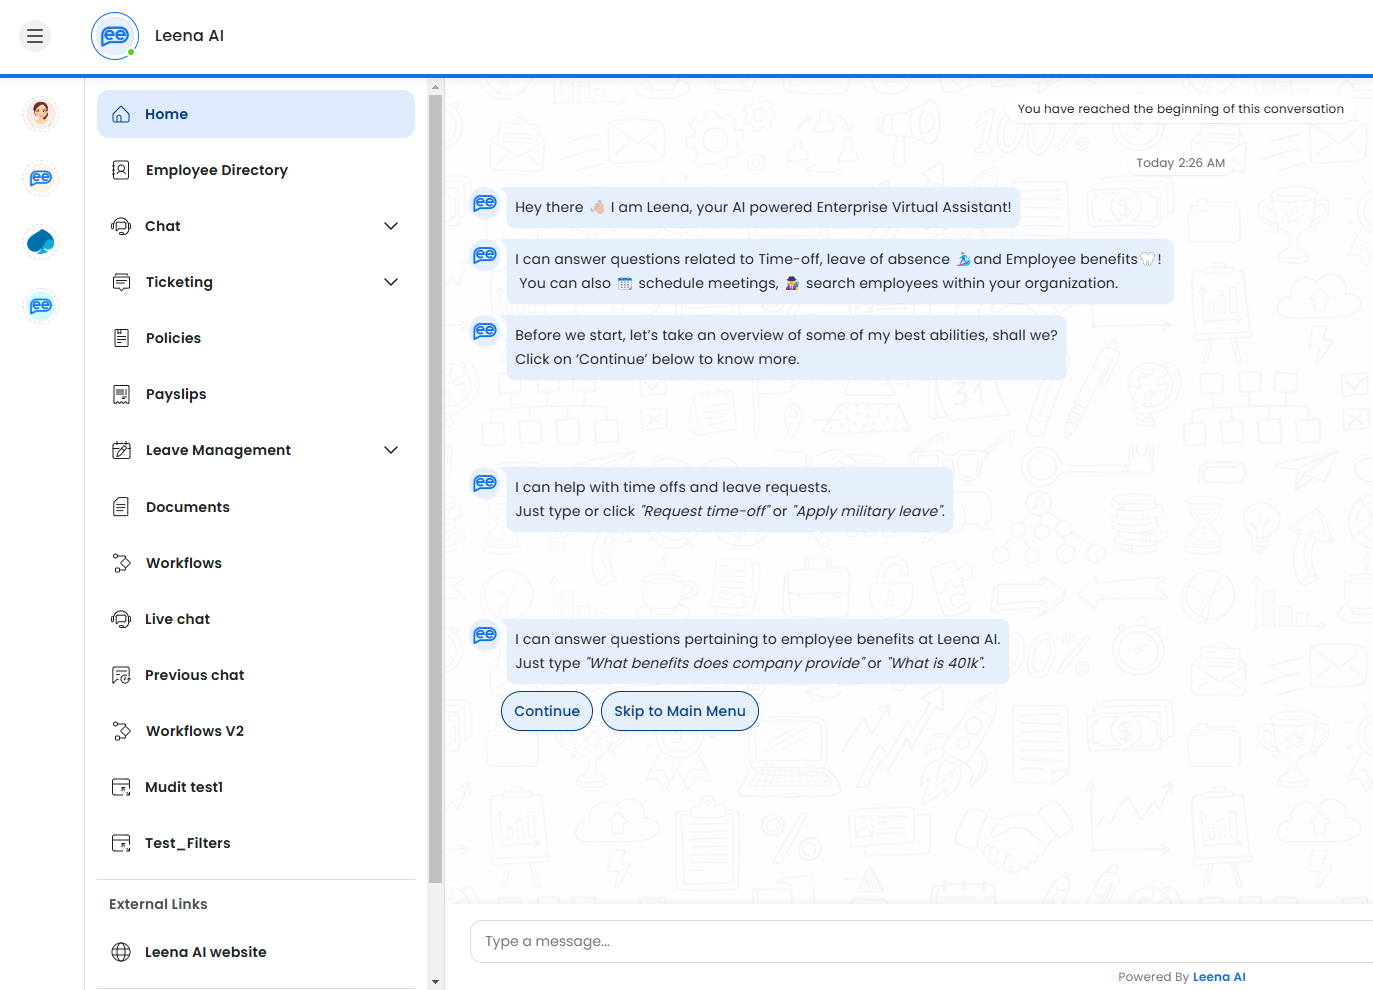Expand the Ticketing submenu chevron
This screenshot has height=990, width=1373.
coord(391,282)
